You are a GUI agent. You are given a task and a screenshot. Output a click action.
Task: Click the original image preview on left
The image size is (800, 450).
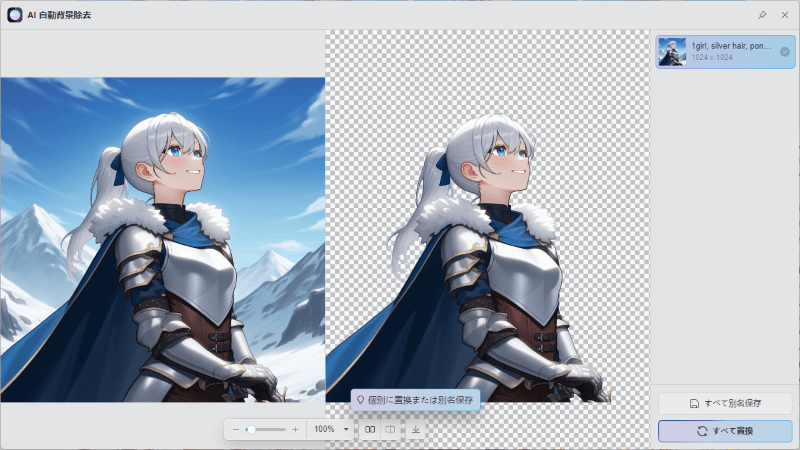[162, 240]
